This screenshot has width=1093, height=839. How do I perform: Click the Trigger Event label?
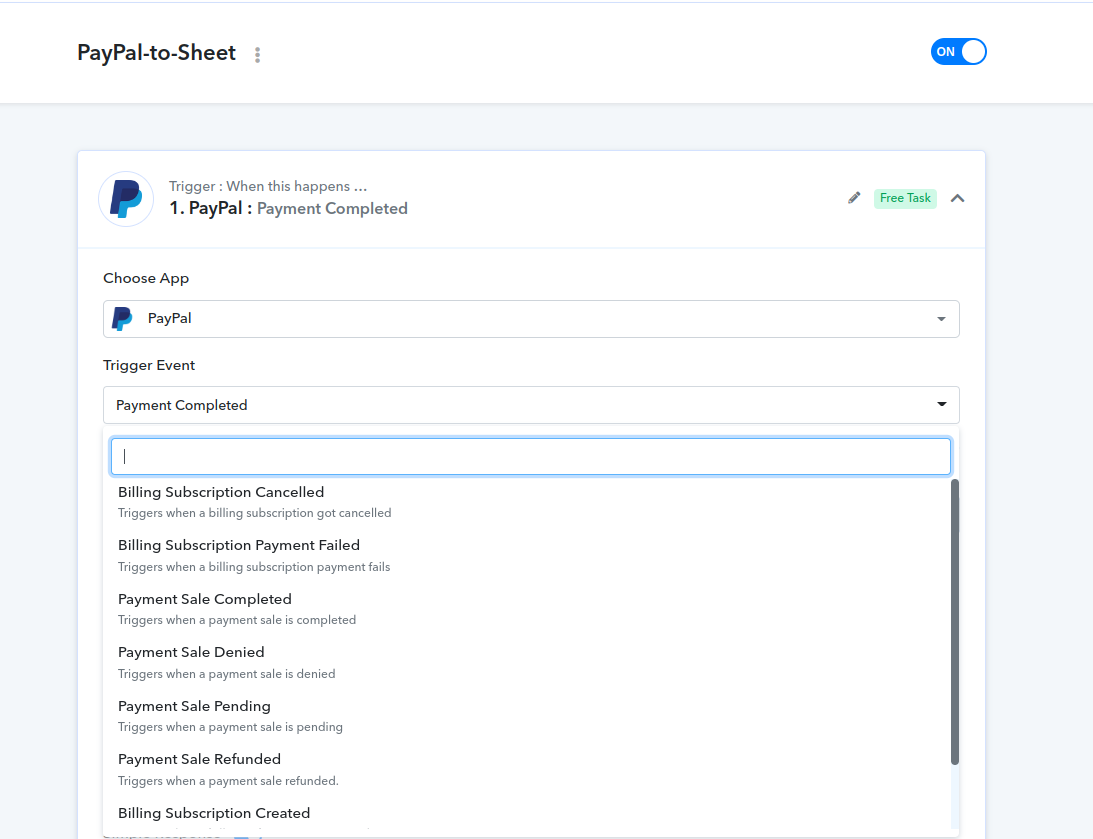tap(149, 365)
